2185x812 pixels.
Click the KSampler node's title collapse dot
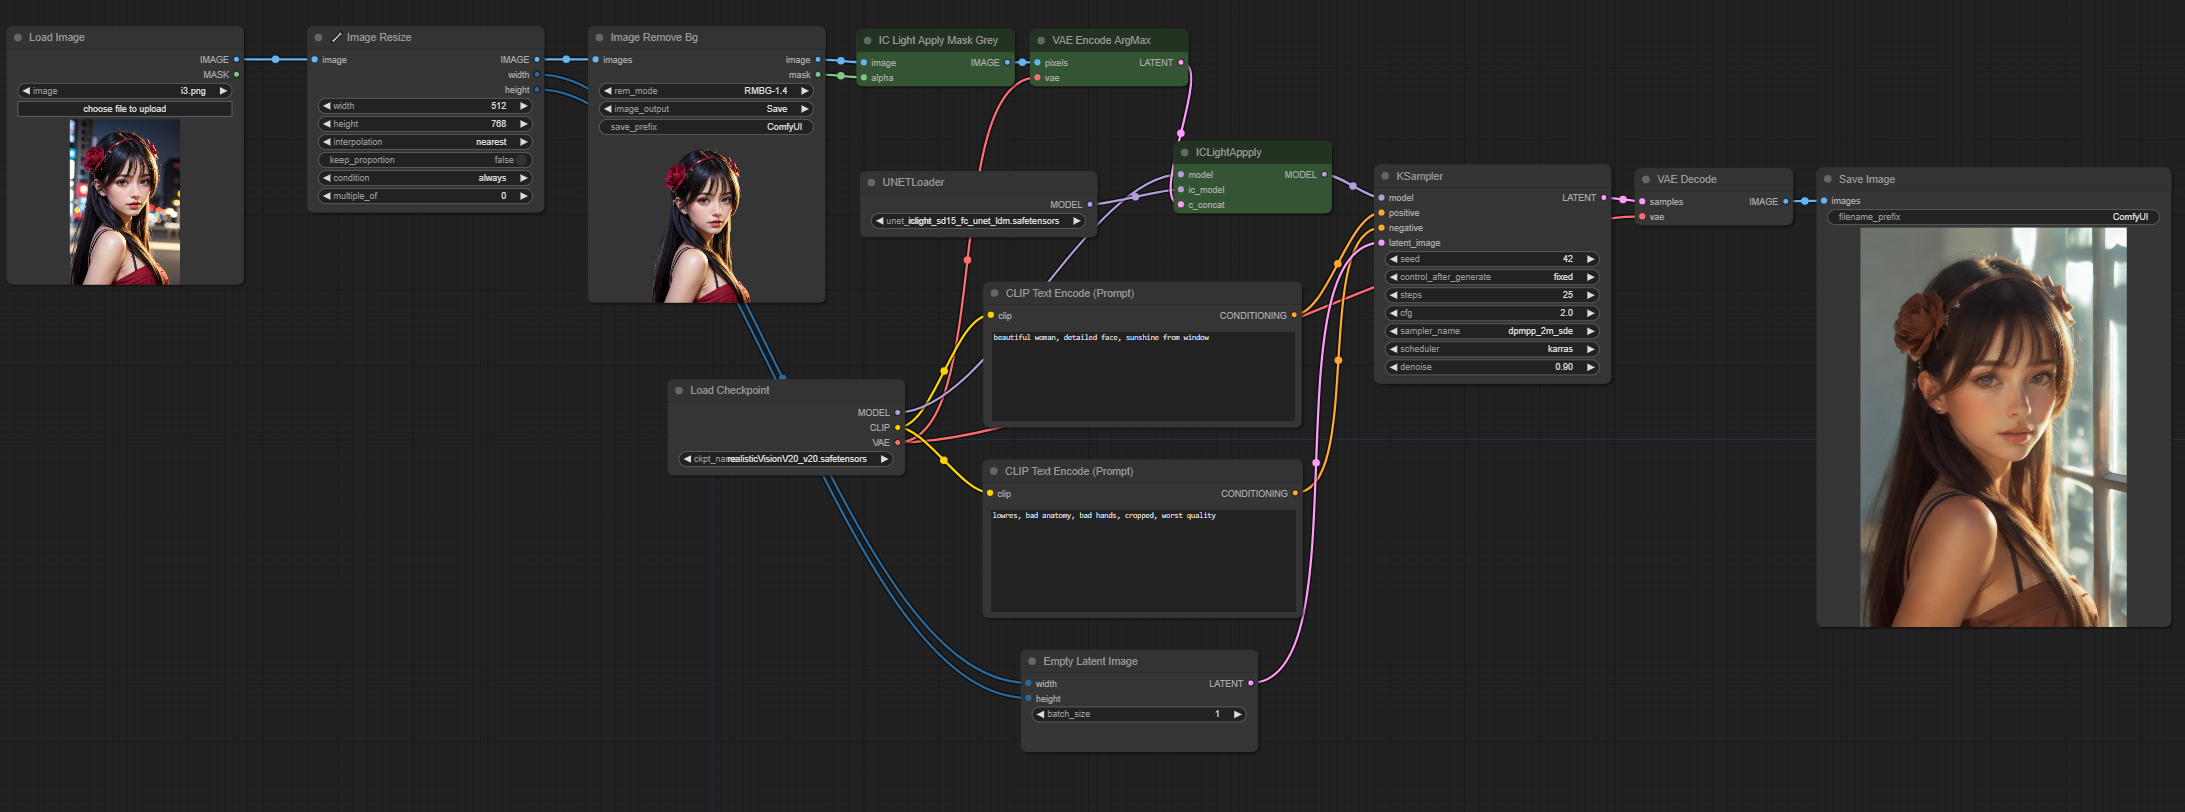click(x=1385, y=177)
